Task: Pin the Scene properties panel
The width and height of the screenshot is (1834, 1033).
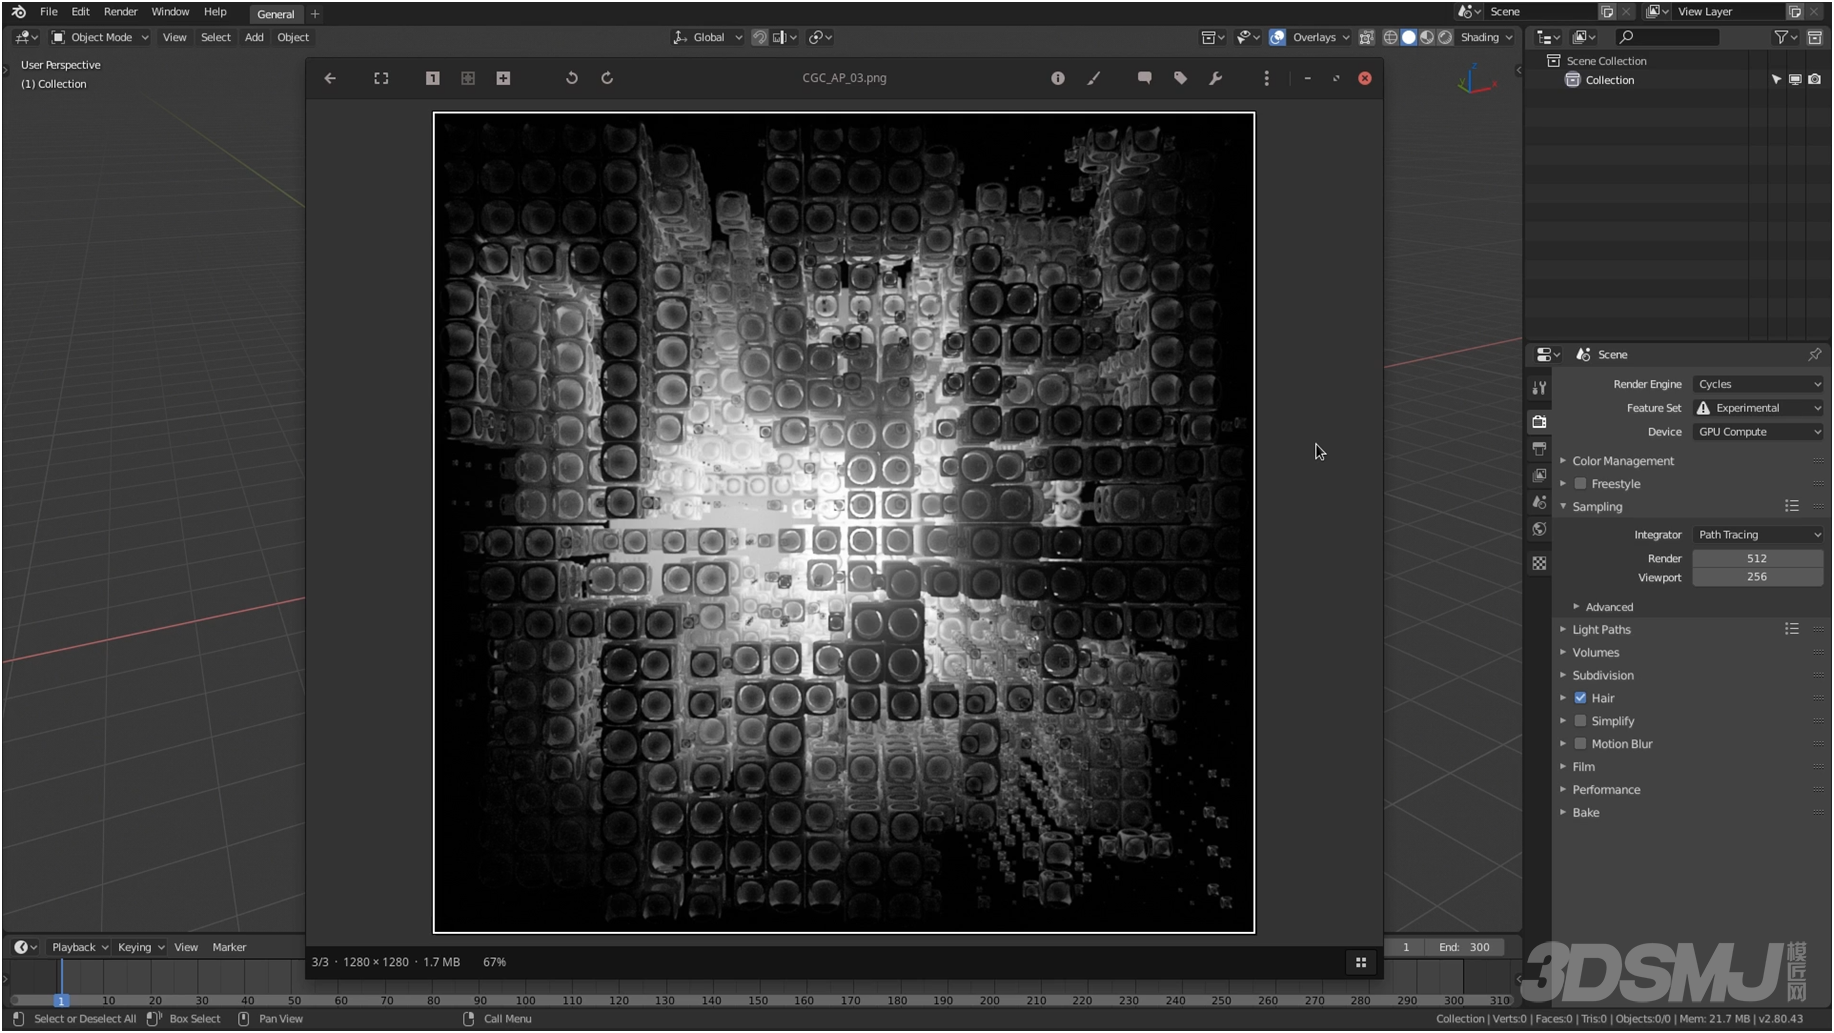Action: pos(1814,355)
